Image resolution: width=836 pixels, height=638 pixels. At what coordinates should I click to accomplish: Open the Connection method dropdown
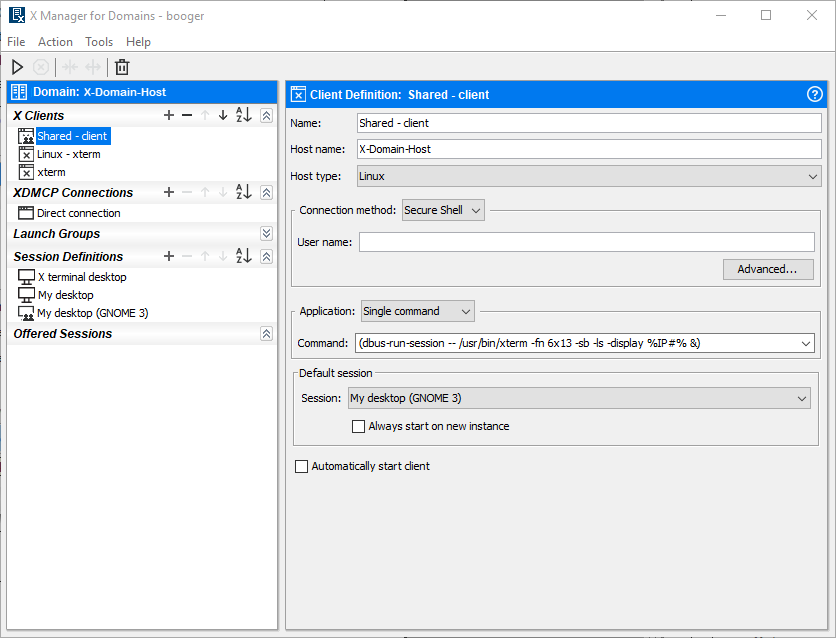443,210
